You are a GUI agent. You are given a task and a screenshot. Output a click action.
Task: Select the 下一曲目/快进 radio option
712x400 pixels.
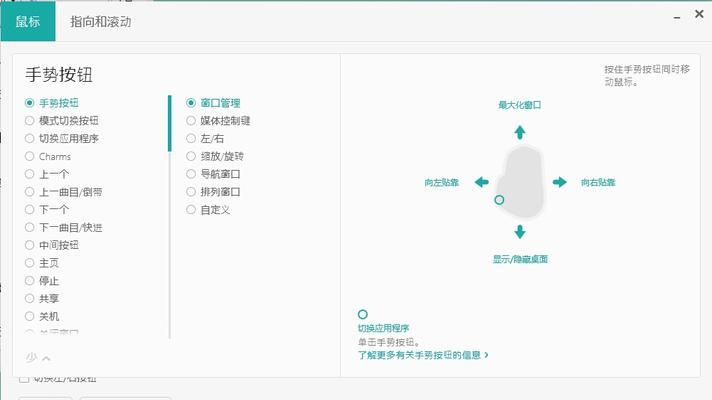tap(30, 227)
